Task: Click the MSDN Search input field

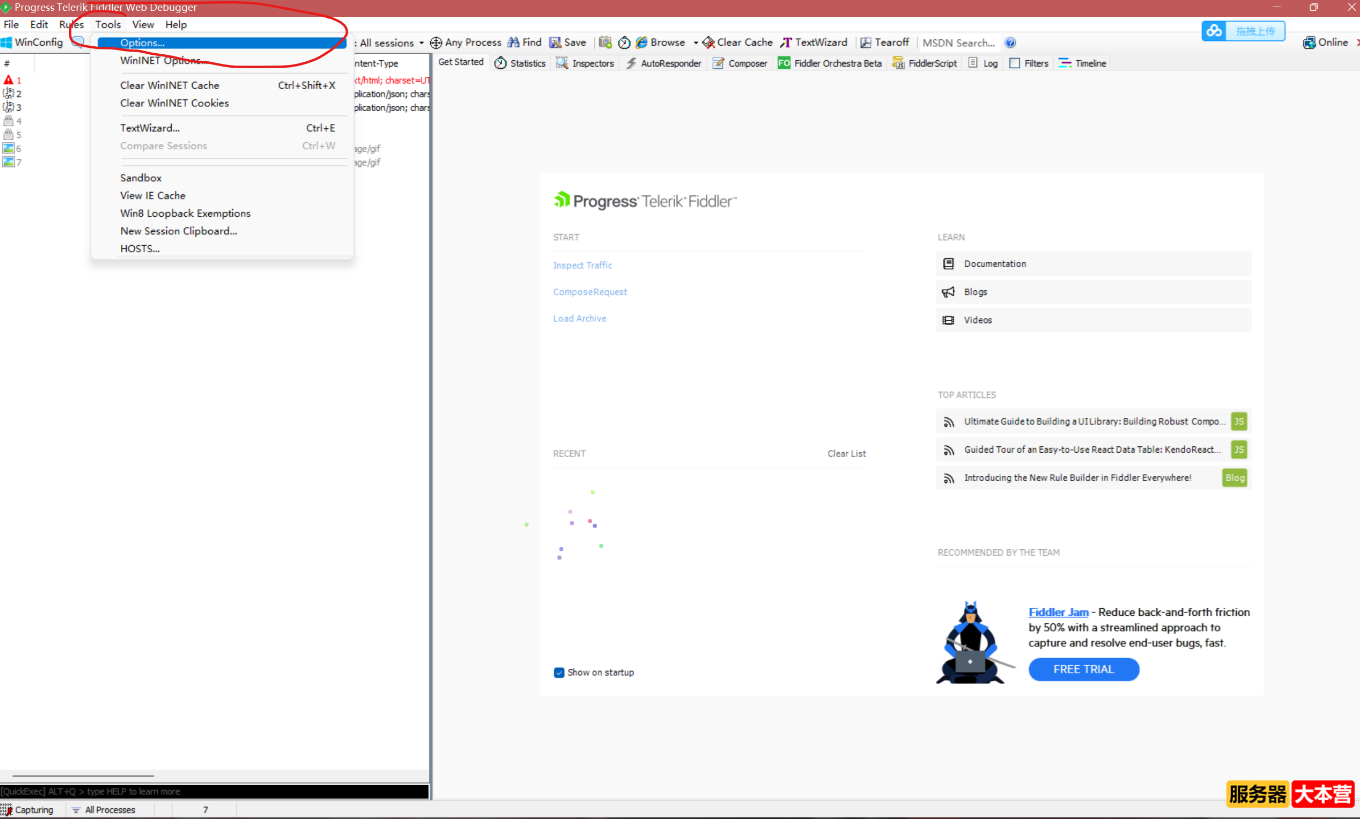Action: tap(958, 43)
